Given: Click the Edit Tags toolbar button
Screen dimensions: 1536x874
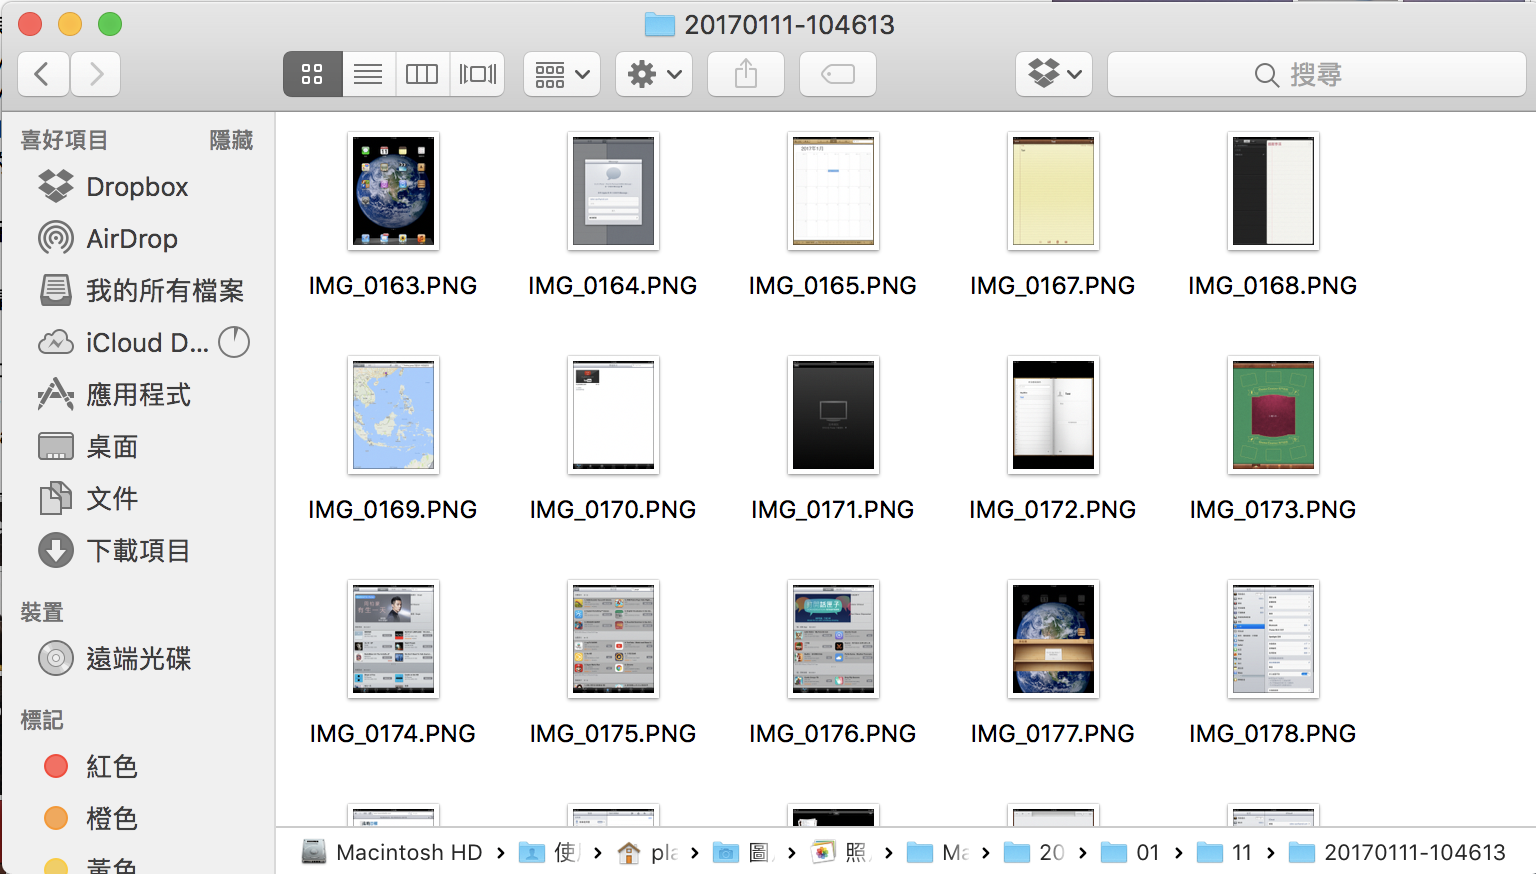Looking at the screenshot, I should [x=838, y=74].
